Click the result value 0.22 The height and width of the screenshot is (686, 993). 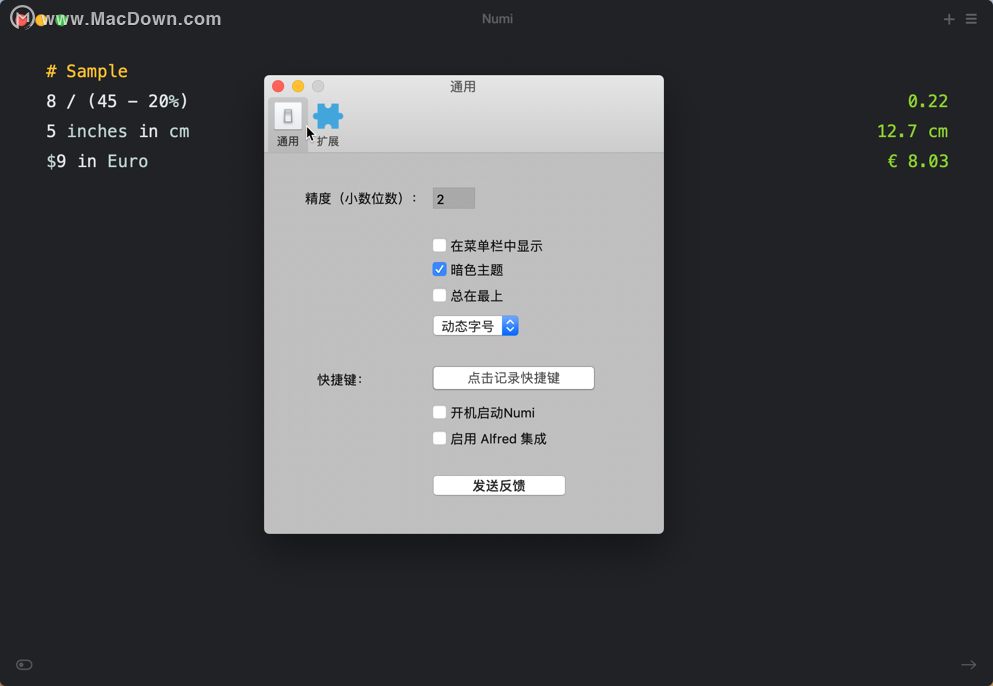(927, 101)
